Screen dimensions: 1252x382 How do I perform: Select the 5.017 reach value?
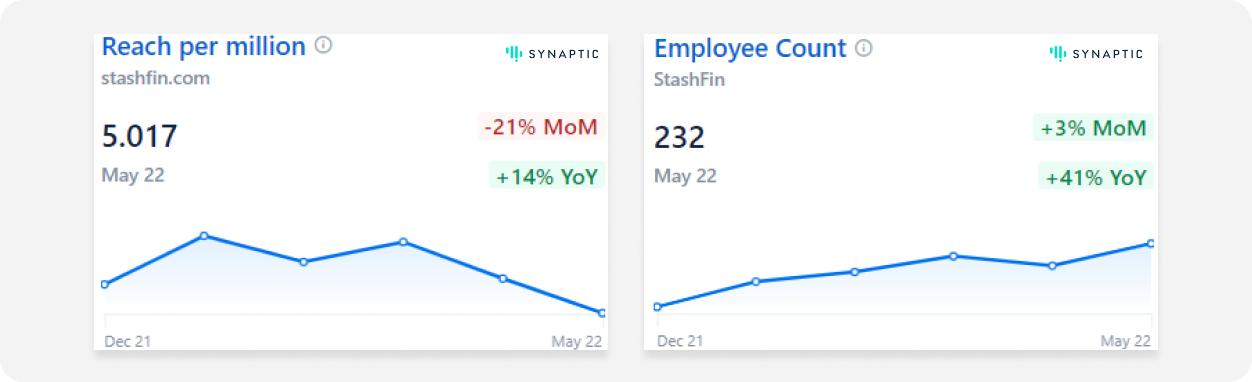coord(139,136)
